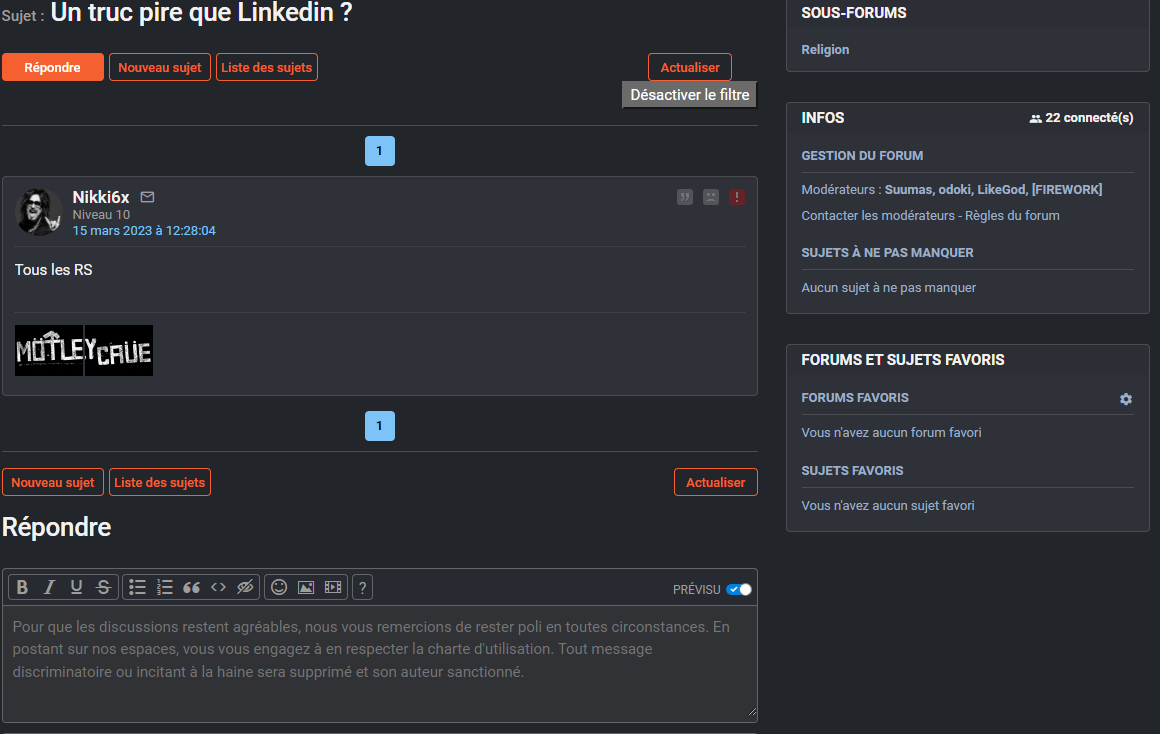Quote Nikki6x's message

(685, 197)
